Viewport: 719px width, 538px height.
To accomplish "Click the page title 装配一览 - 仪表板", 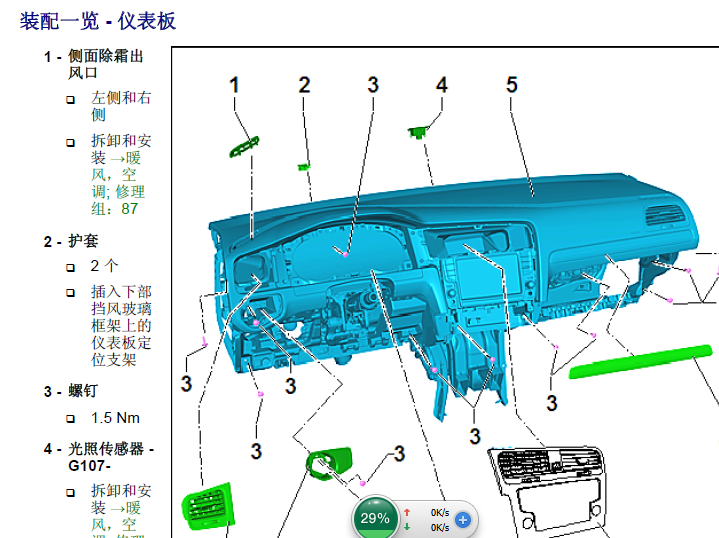I will (x=97, y=21).
